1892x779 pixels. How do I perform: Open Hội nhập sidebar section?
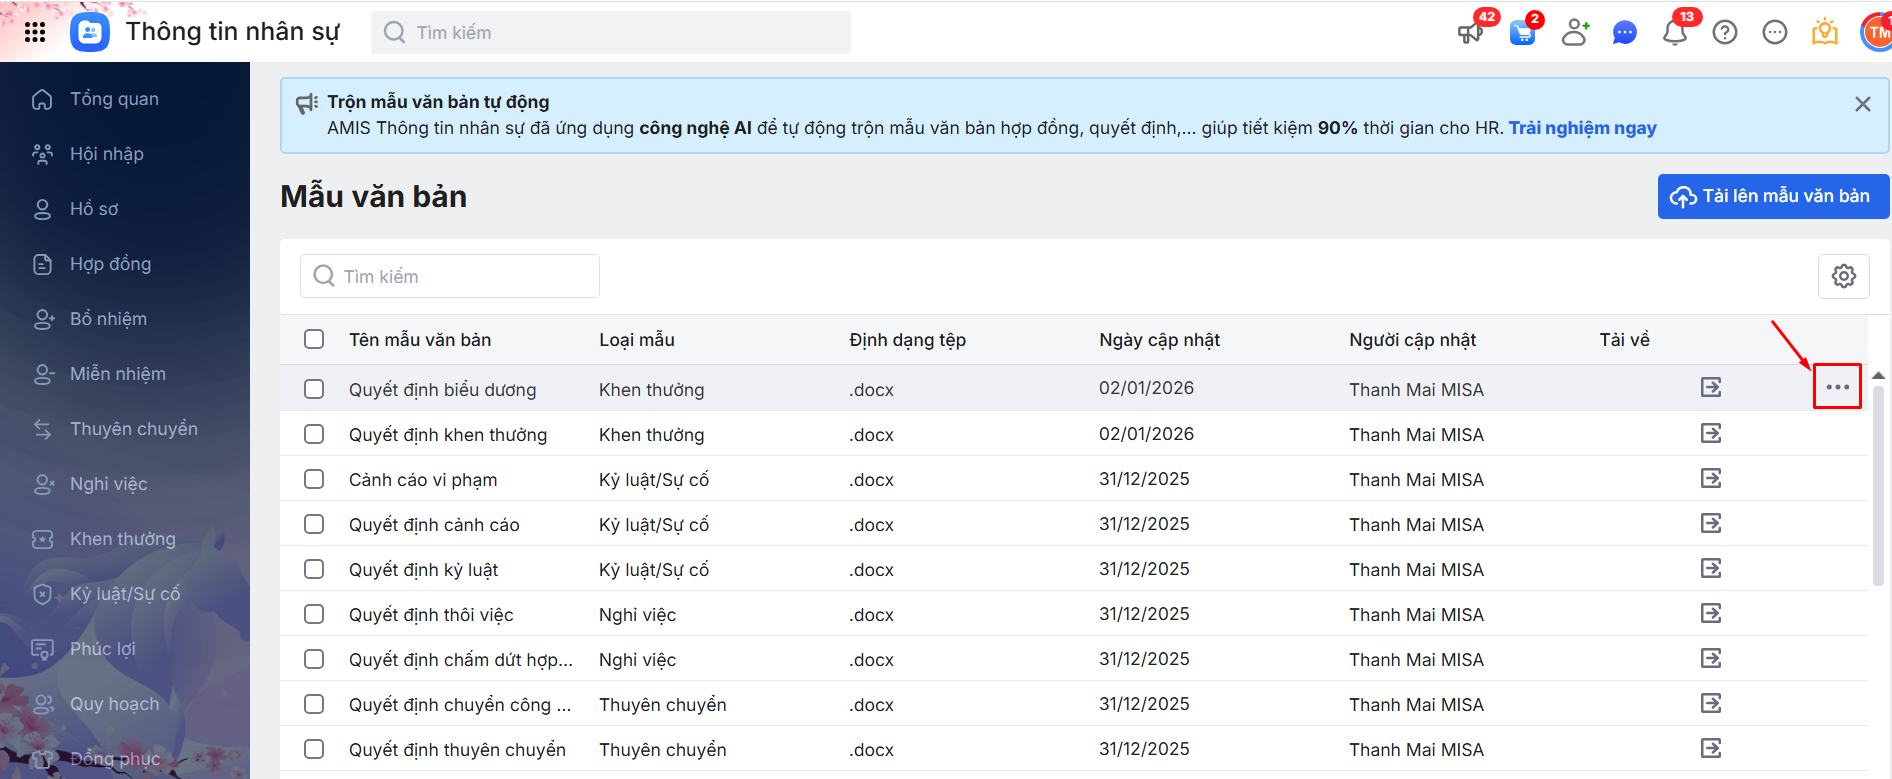pyautogui.click(x=125, y=154)
